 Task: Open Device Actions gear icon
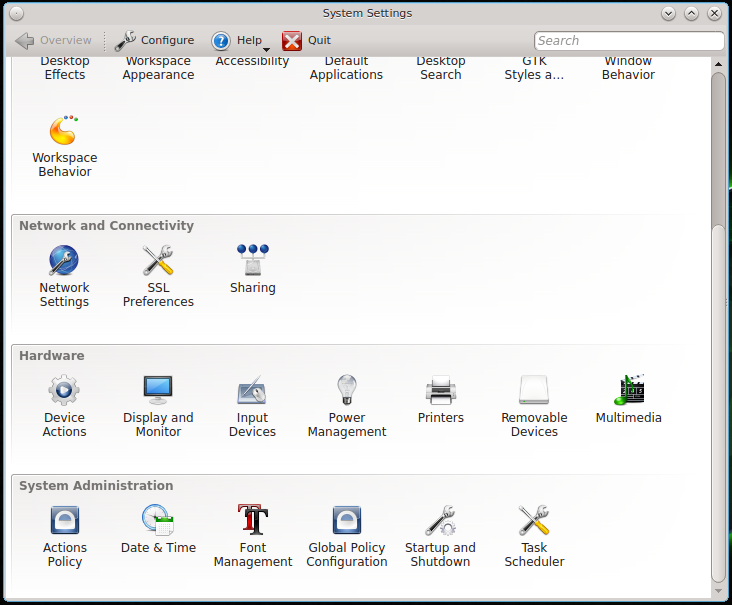(x=64, y=390)
